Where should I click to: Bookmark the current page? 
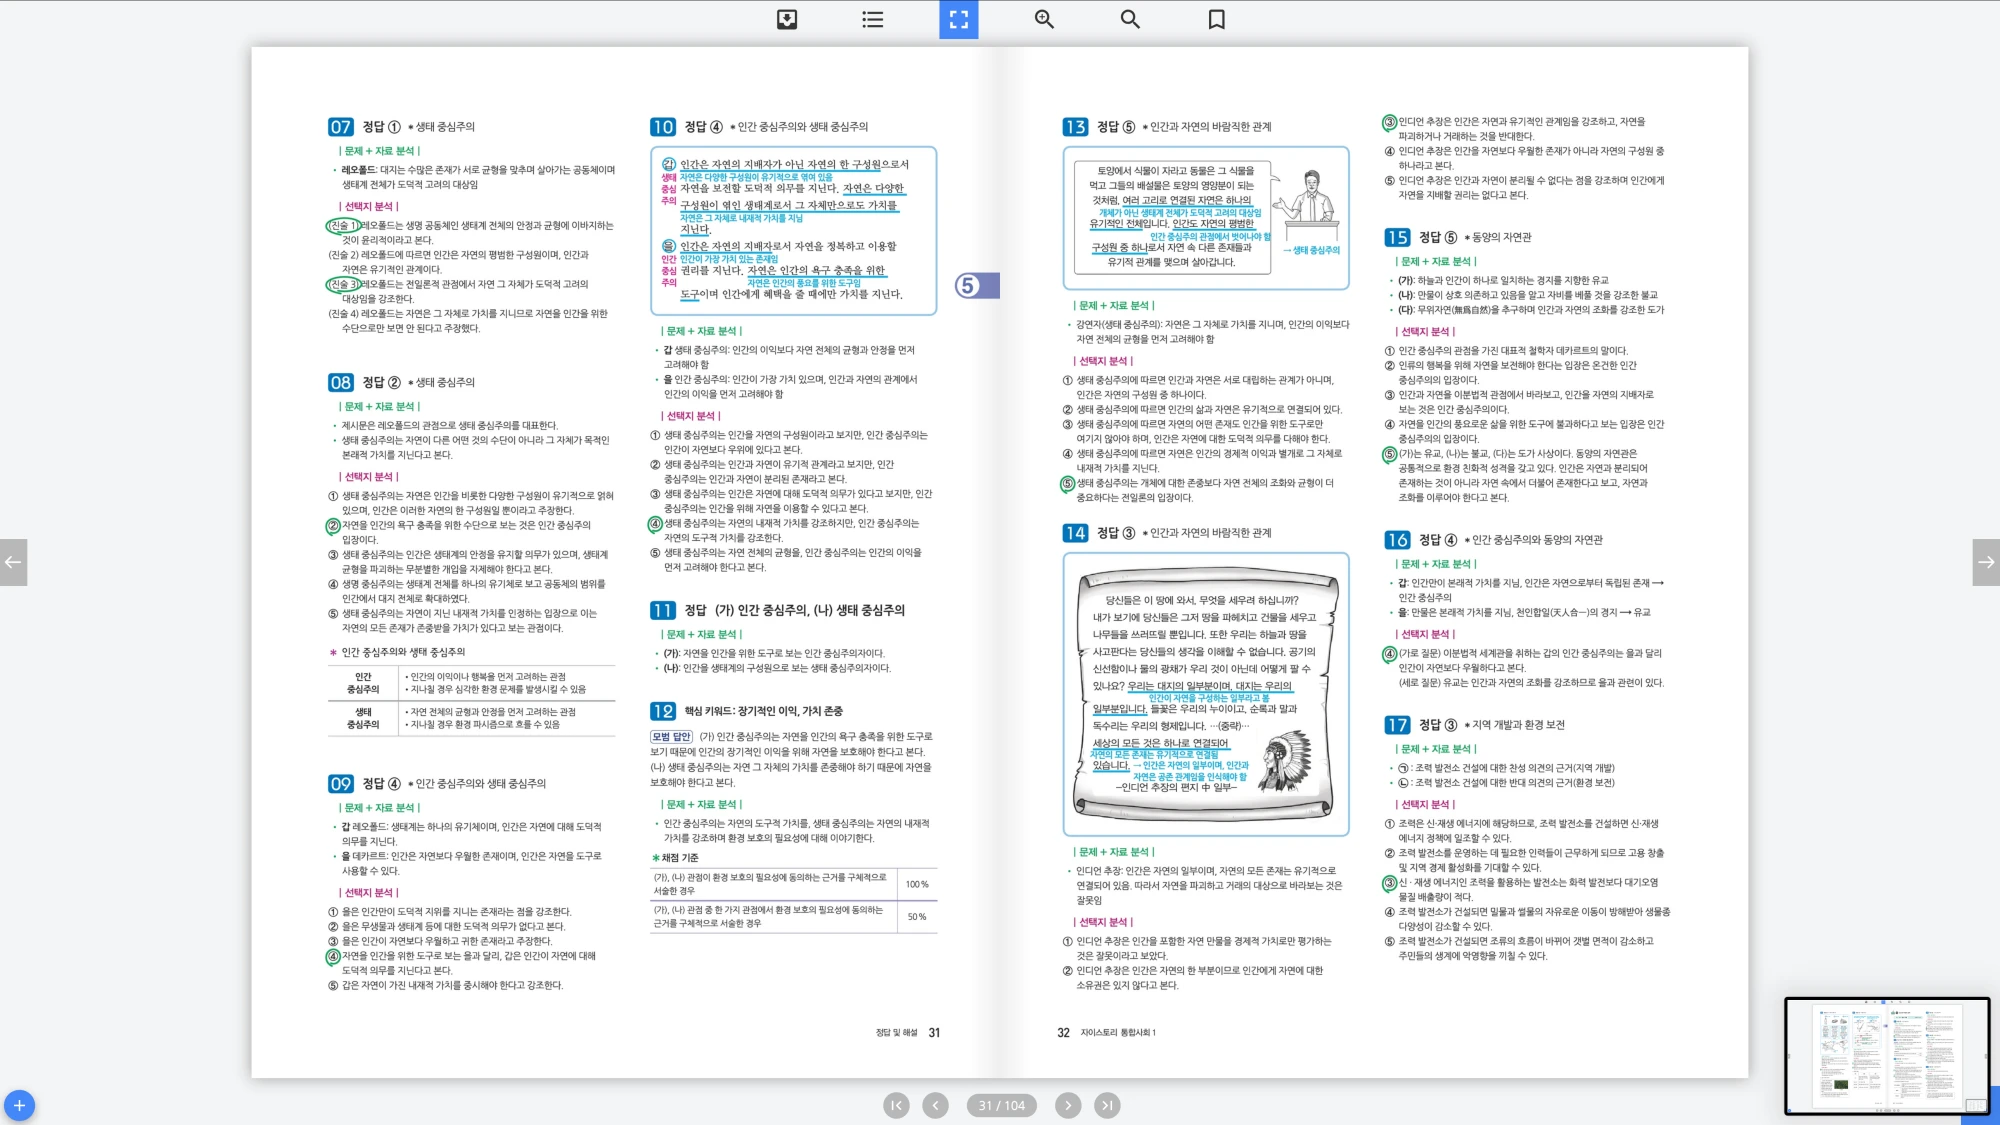(x=1216, y=19)
